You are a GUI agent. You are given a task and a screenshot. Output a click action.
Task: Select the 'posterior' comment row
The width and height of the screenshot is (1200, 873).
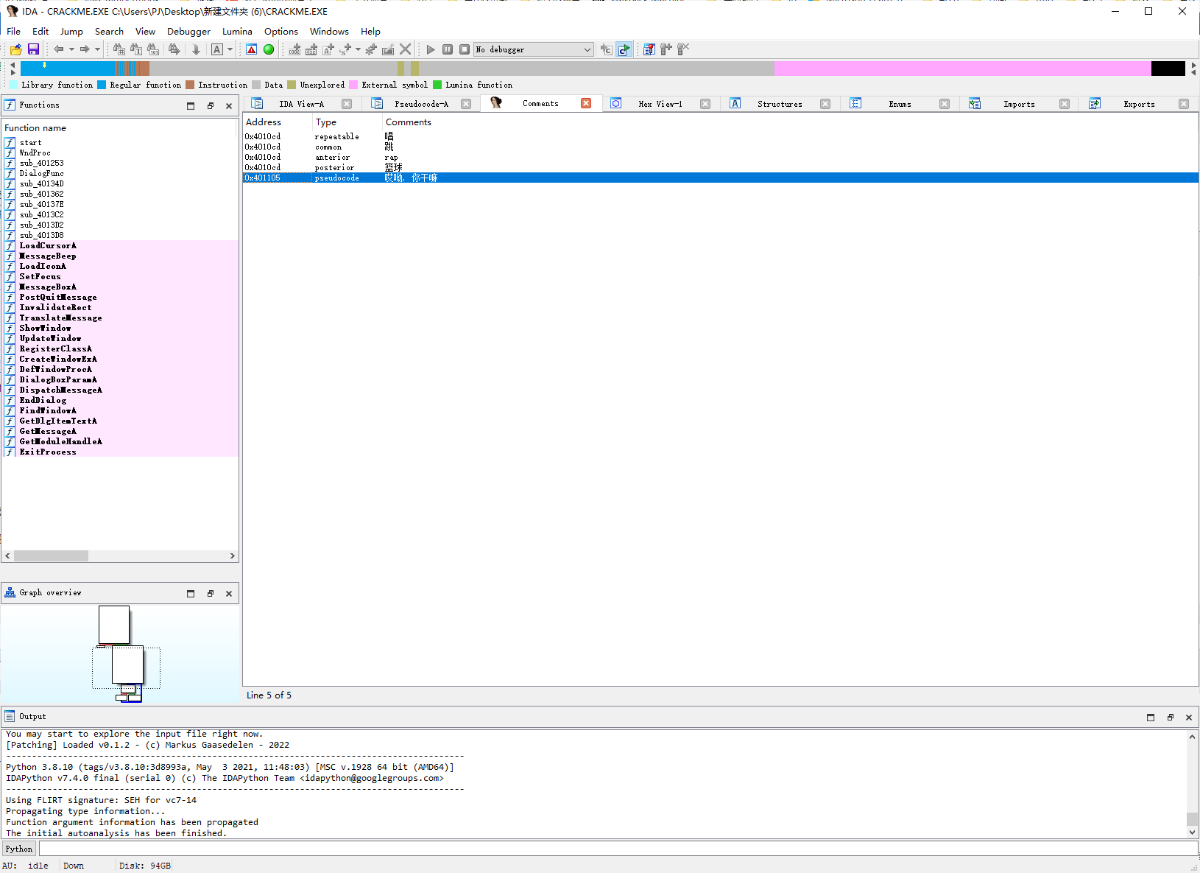[x=720, y=167]
